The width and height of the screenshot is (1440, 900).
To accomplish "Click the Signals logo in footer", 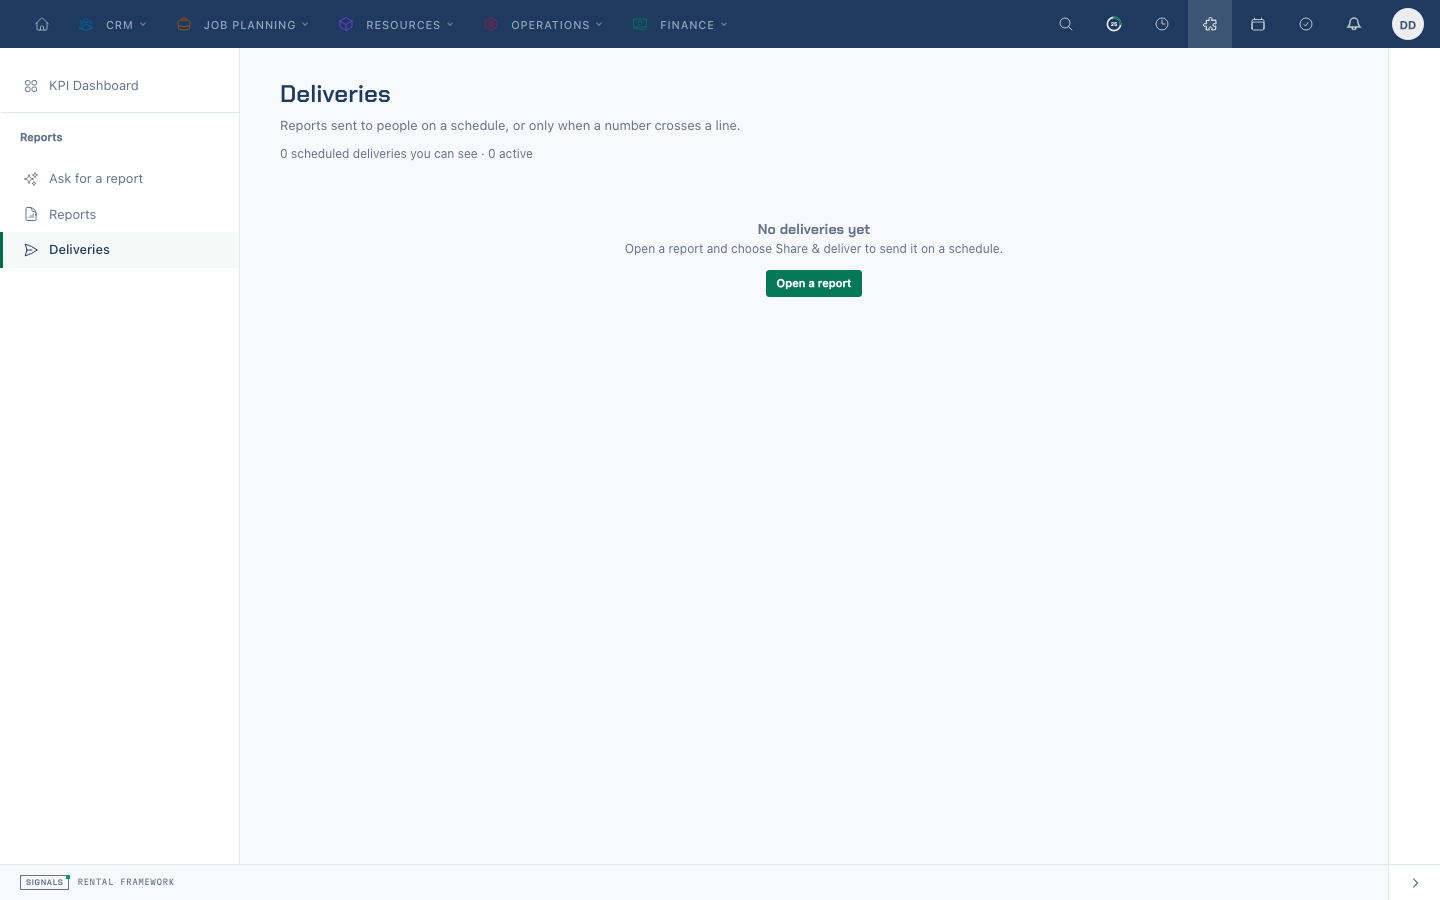I will (x=45, y=882).
